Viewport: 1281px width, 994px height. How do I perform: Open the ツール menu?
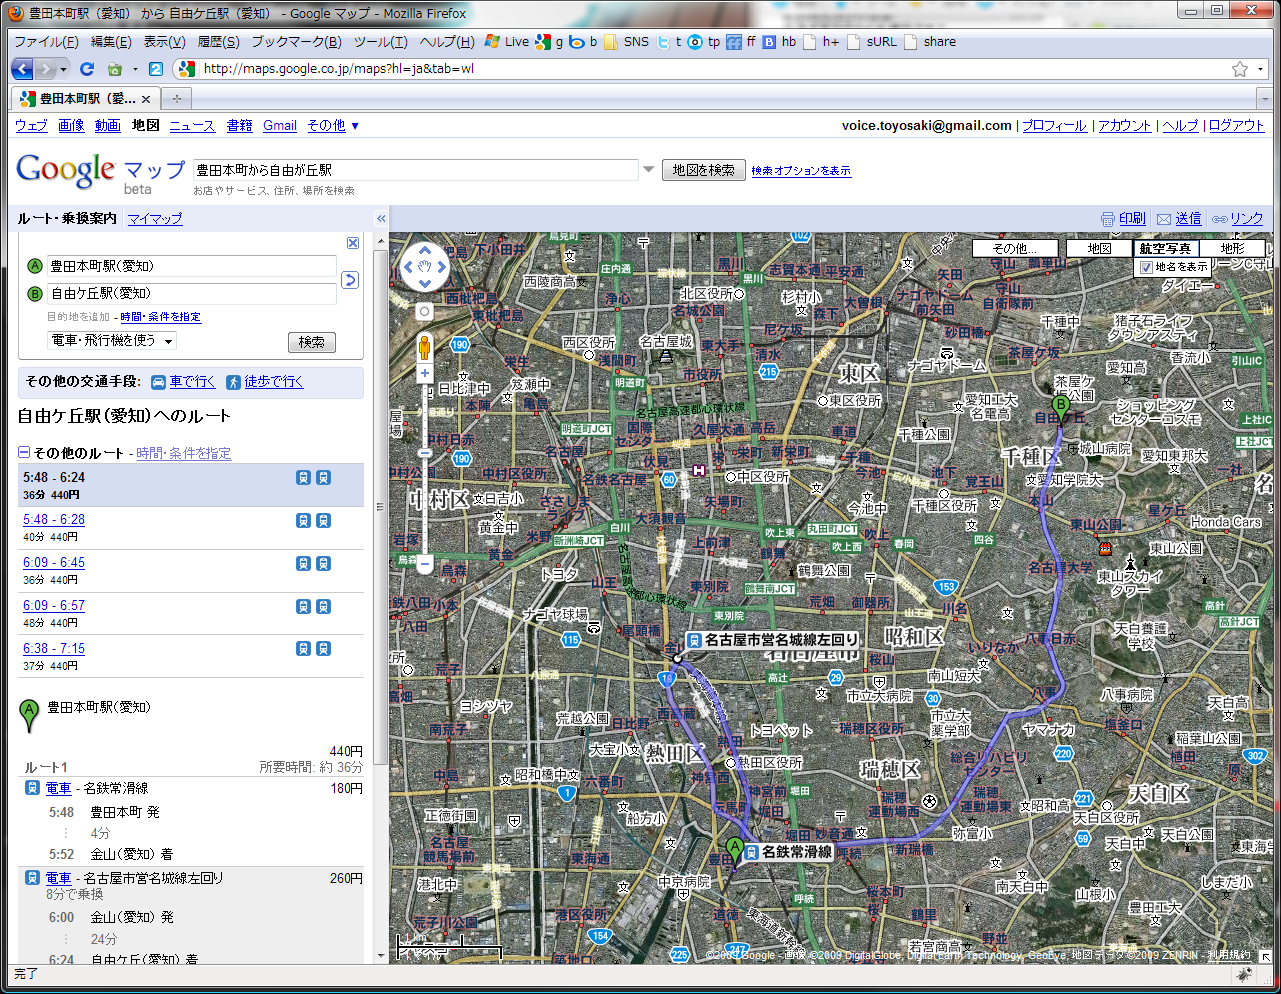click(x=381, y=42)
